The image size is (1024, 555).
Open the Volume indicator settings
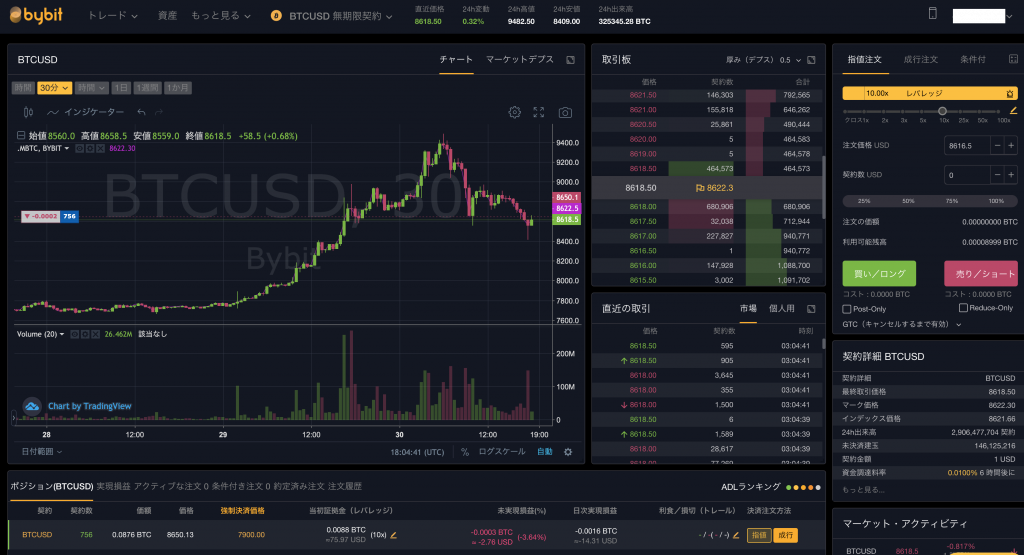85,334
